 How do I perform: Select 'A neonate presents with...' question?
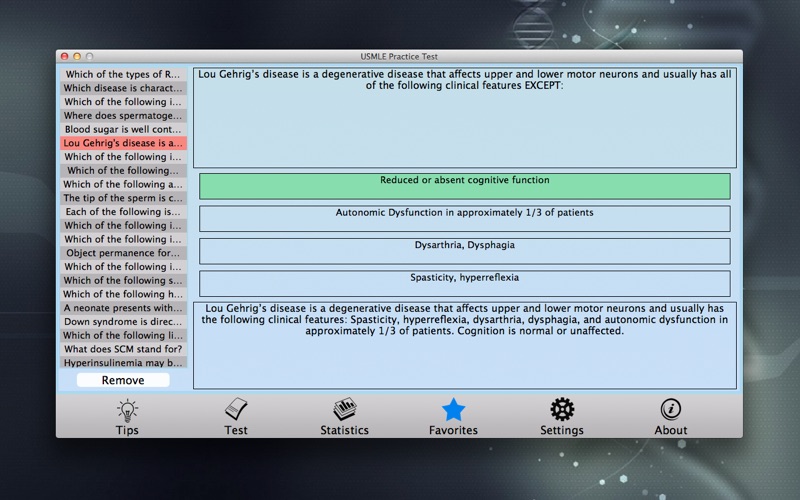pos(123,308)
